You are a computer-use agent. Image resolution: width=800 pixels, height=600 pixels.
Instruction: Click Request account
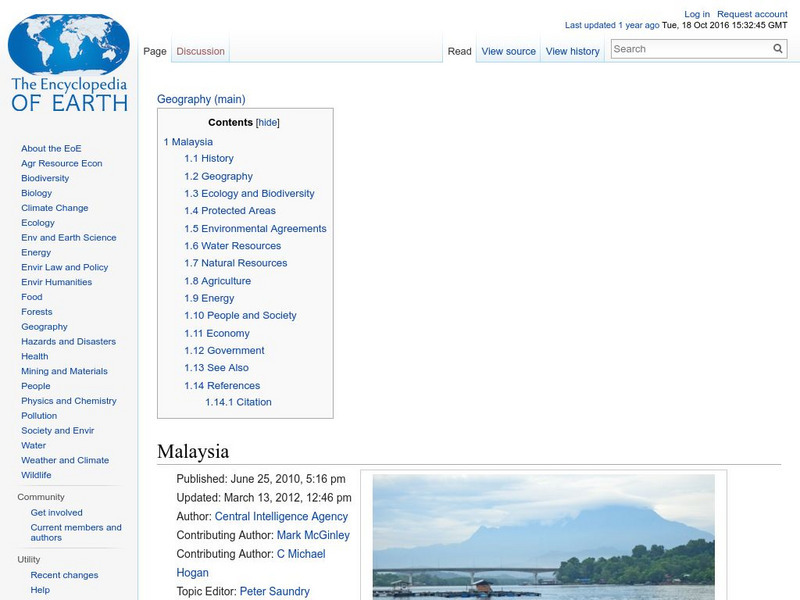752,13
